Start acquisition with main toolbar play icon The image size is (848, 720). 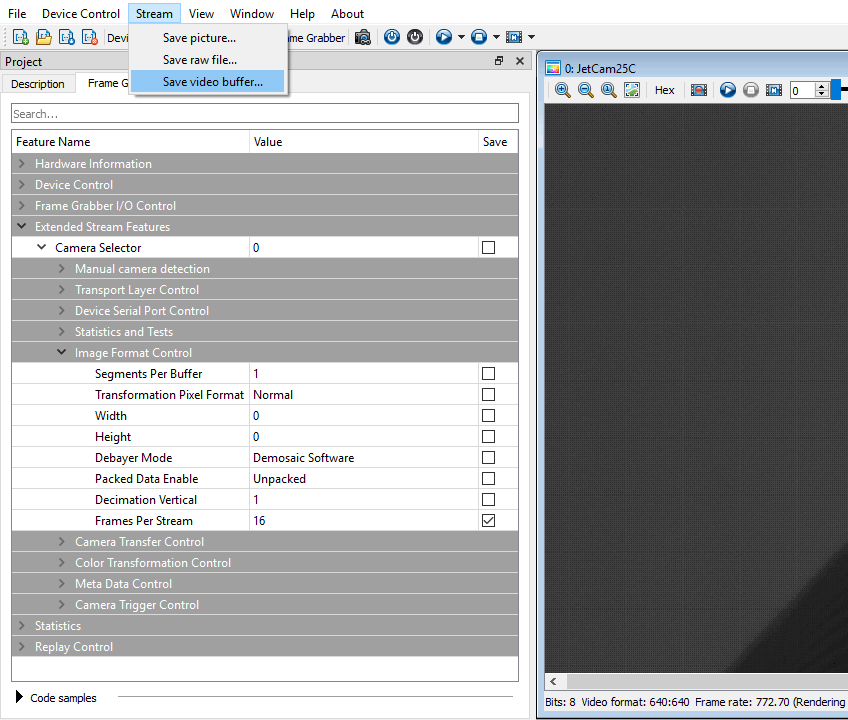tap(443, 37)
